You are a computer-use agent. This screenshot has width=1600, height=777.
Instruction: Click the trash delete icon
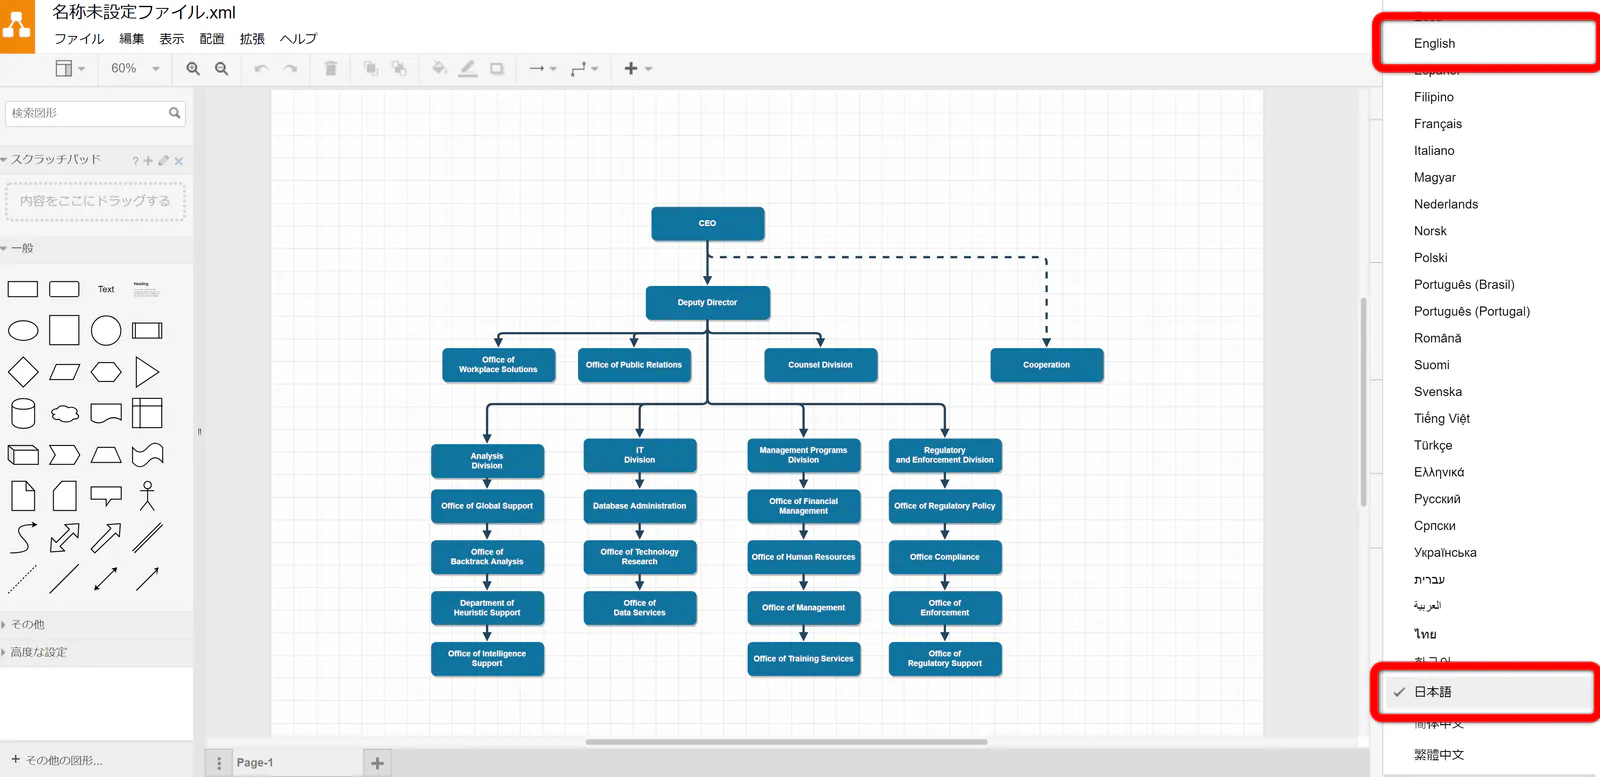click(x=331, y=69)
